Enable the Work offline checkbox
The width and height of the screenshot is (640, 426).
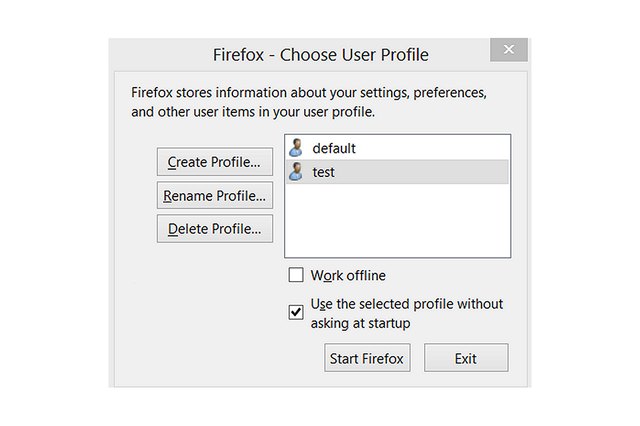[296, 276]
